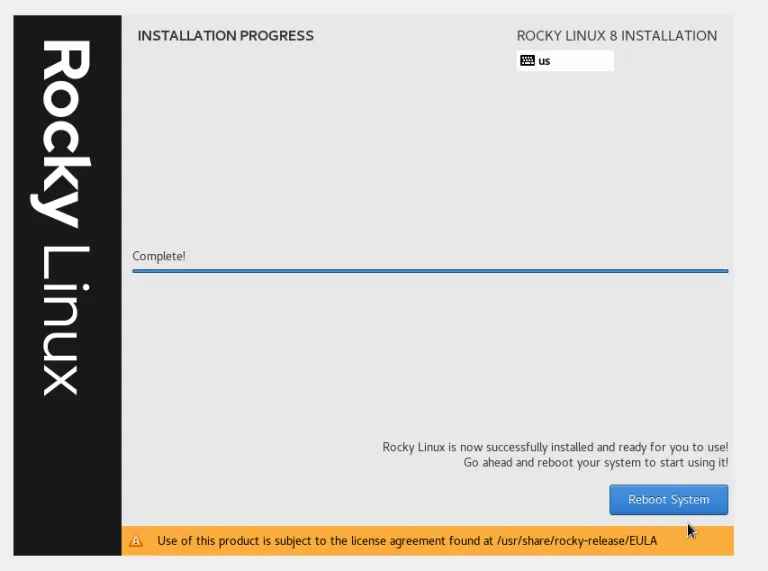Viewport: 768px width, 571px height.
Task: Click the orange EULA license notice bar
Action: tap(428, 541)
